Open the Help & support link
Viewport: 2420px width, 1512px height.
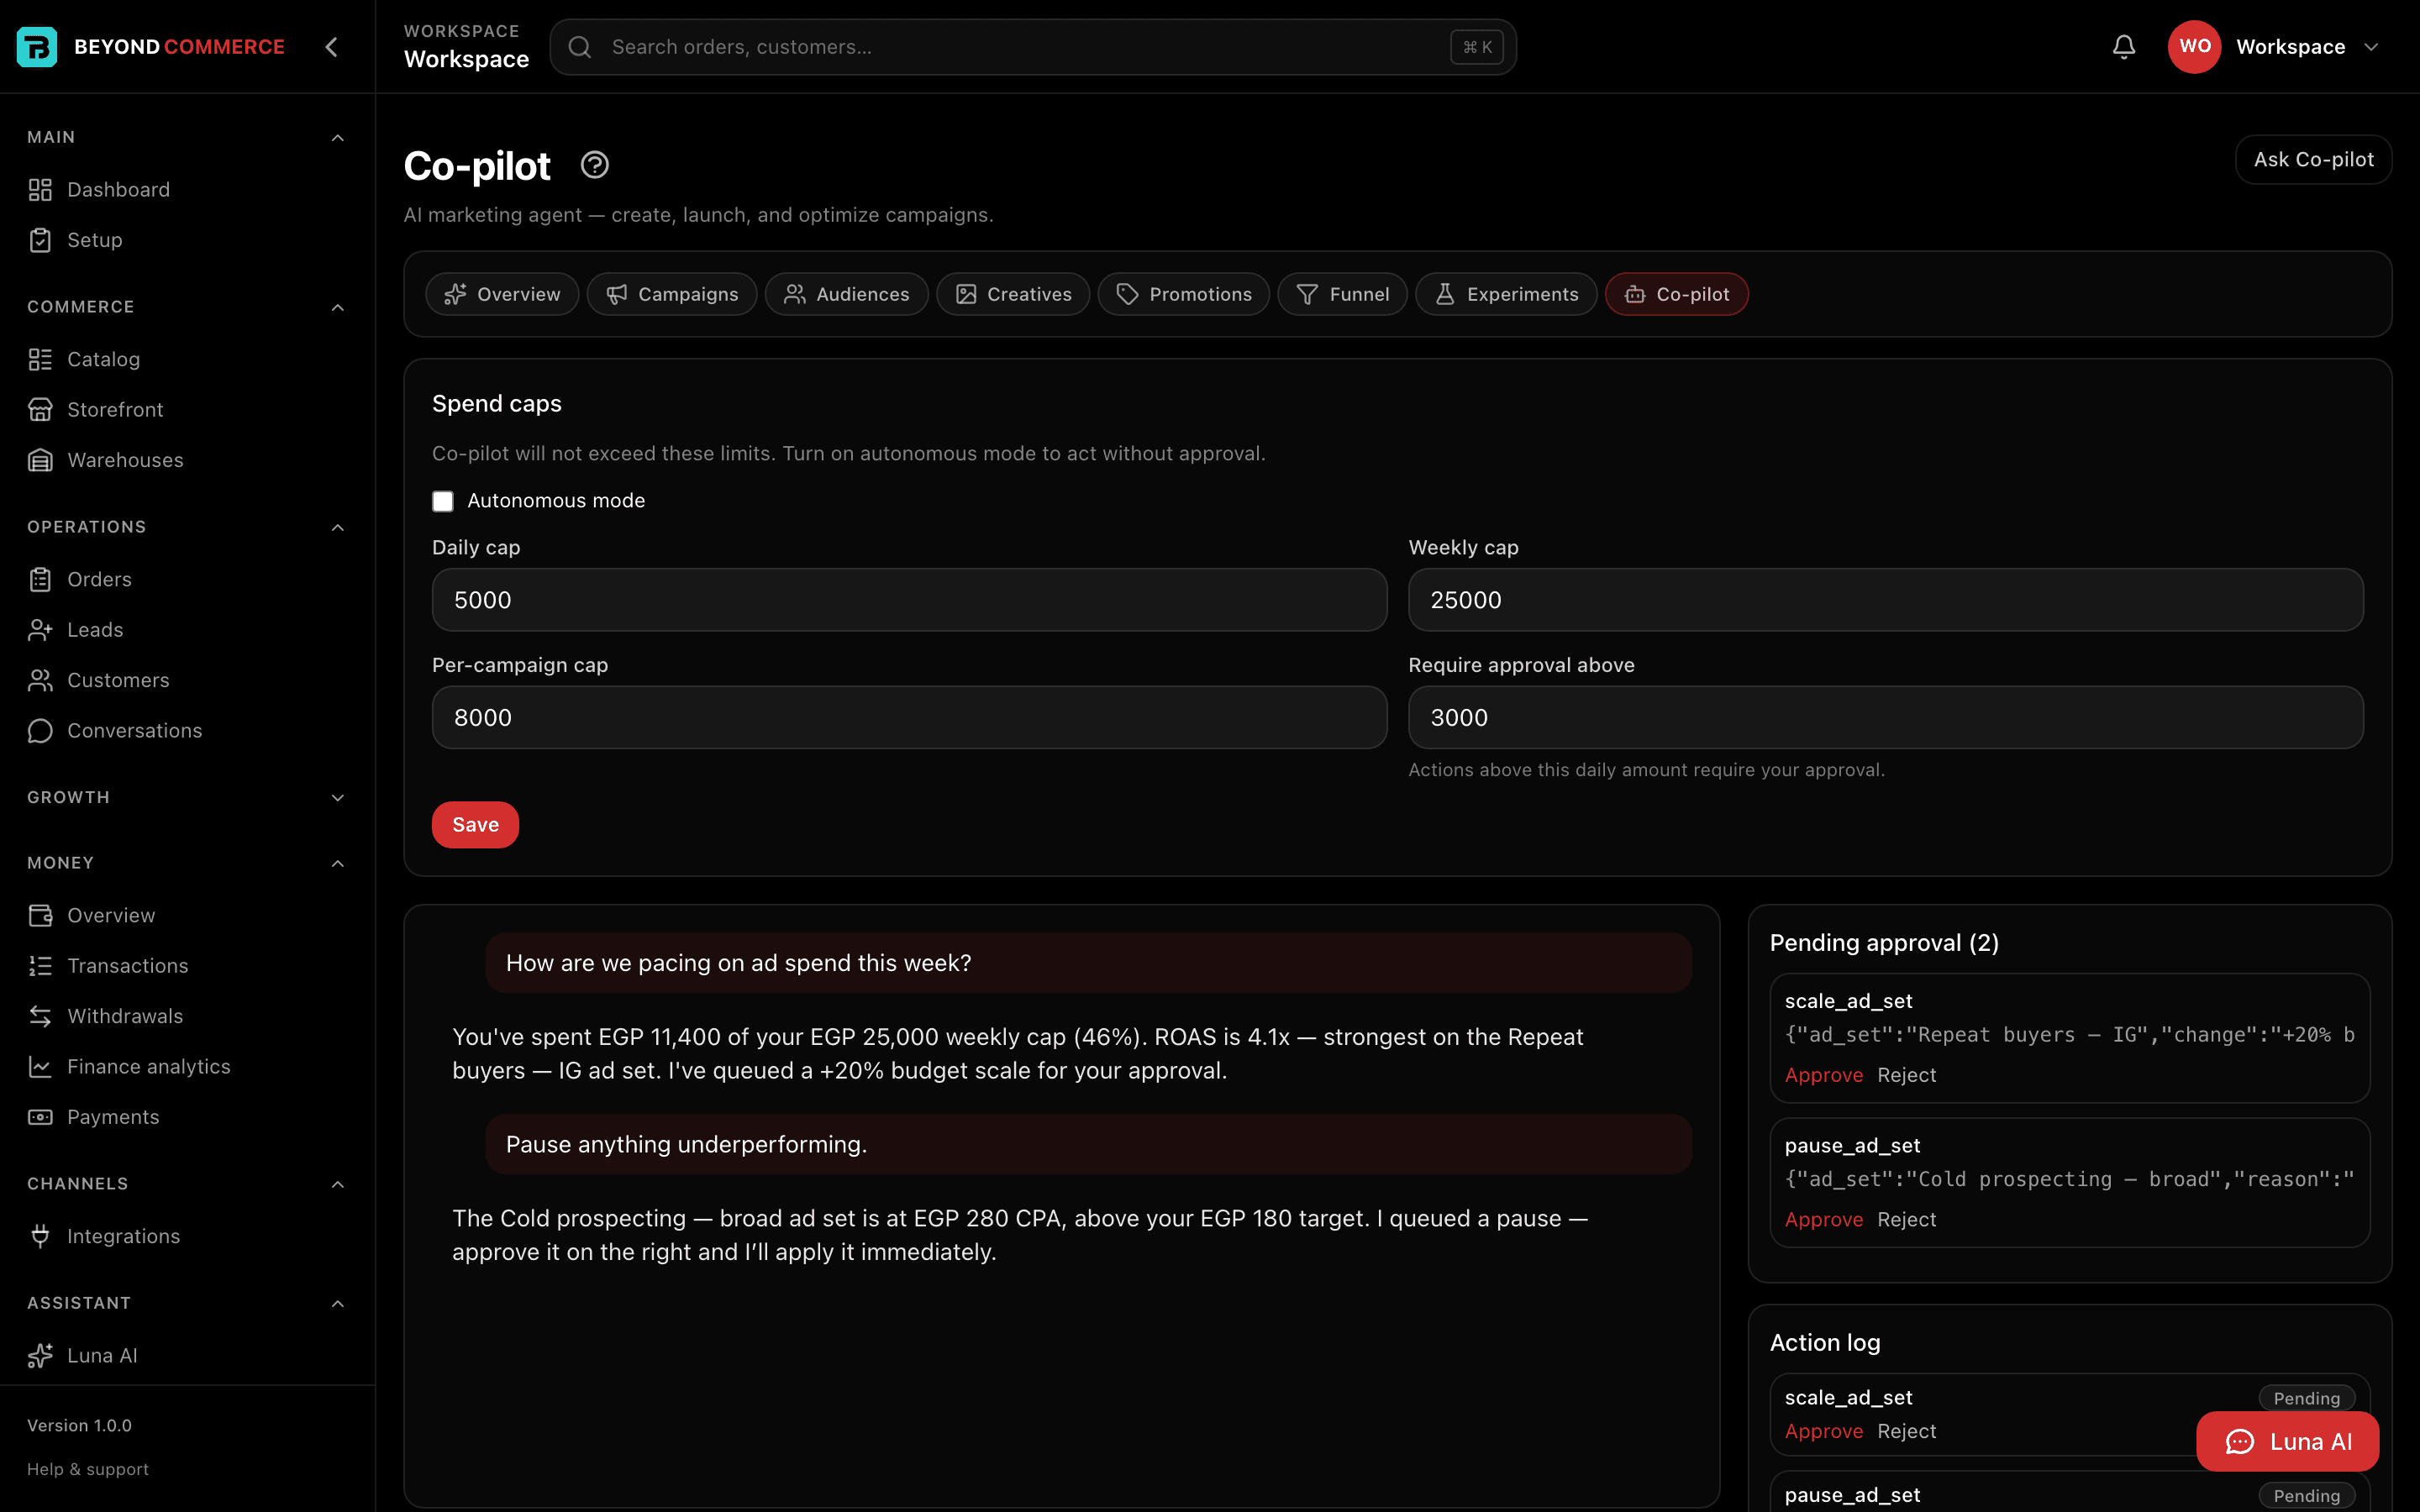coord(88,1469)
